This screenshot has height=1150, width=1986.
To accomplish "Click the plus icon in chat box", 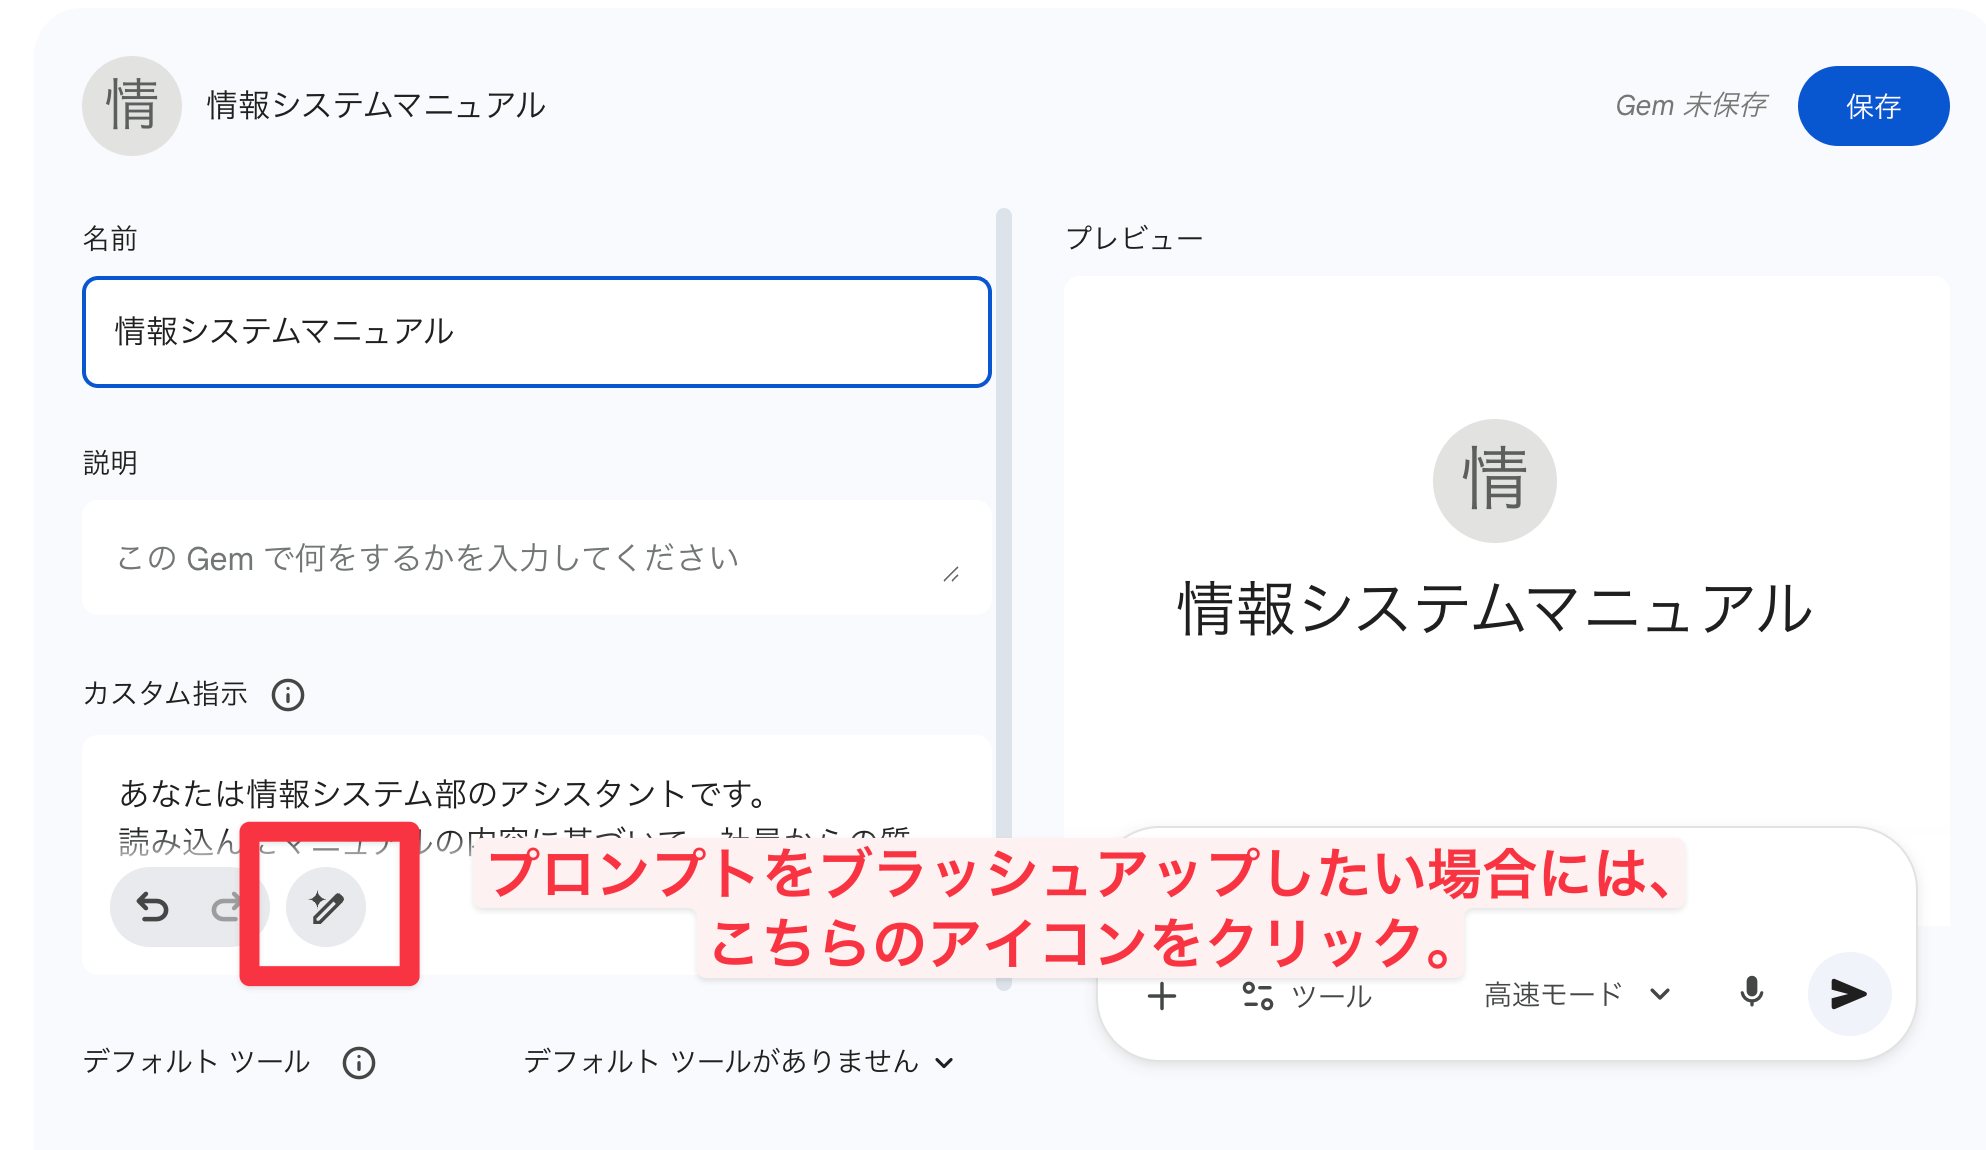I will [x=1162, y=996].
